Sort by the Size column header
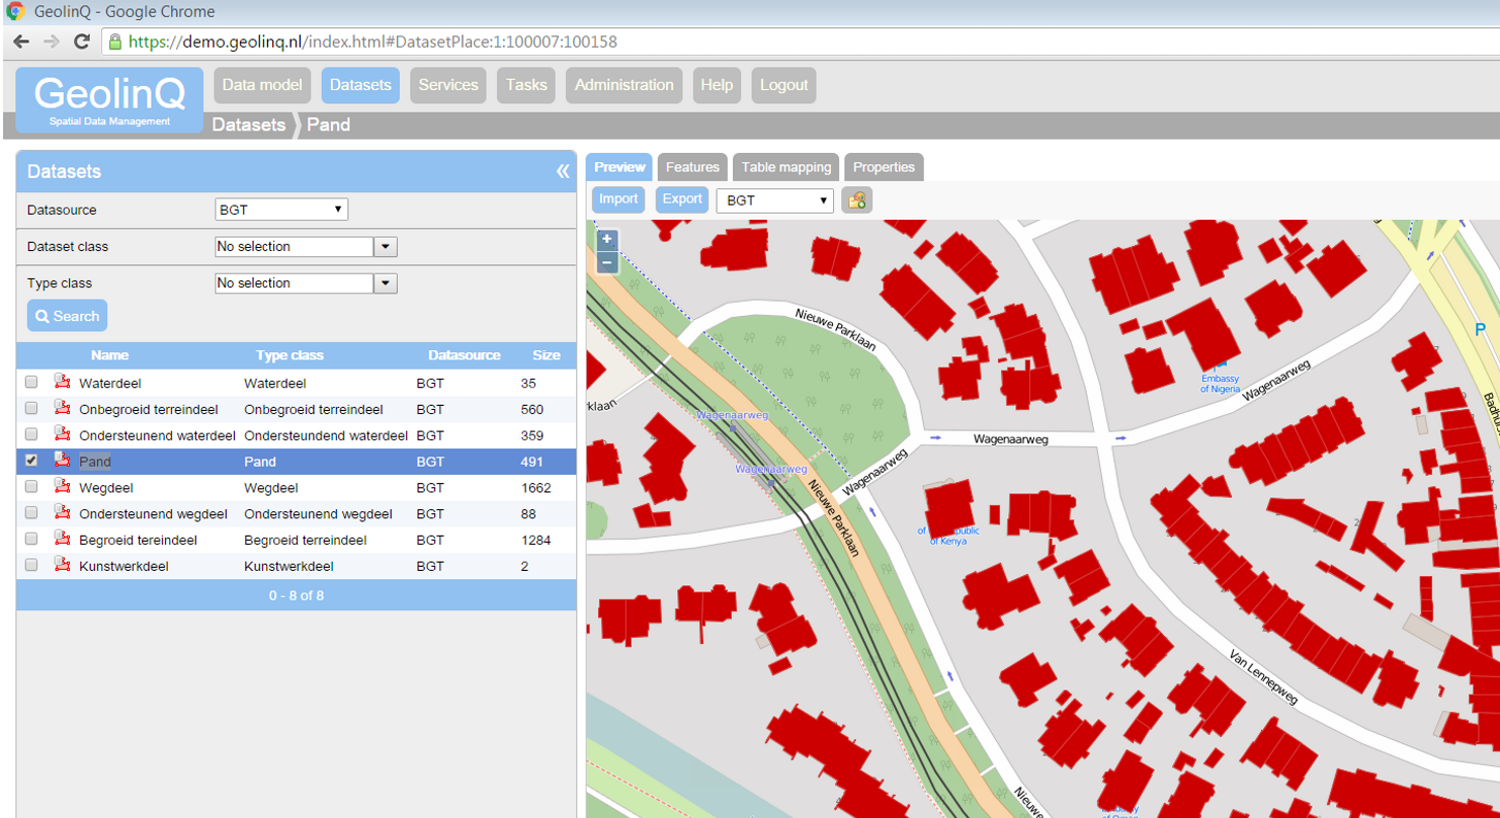The width and height of the screenshot is (1500, 818). (546, 355)
